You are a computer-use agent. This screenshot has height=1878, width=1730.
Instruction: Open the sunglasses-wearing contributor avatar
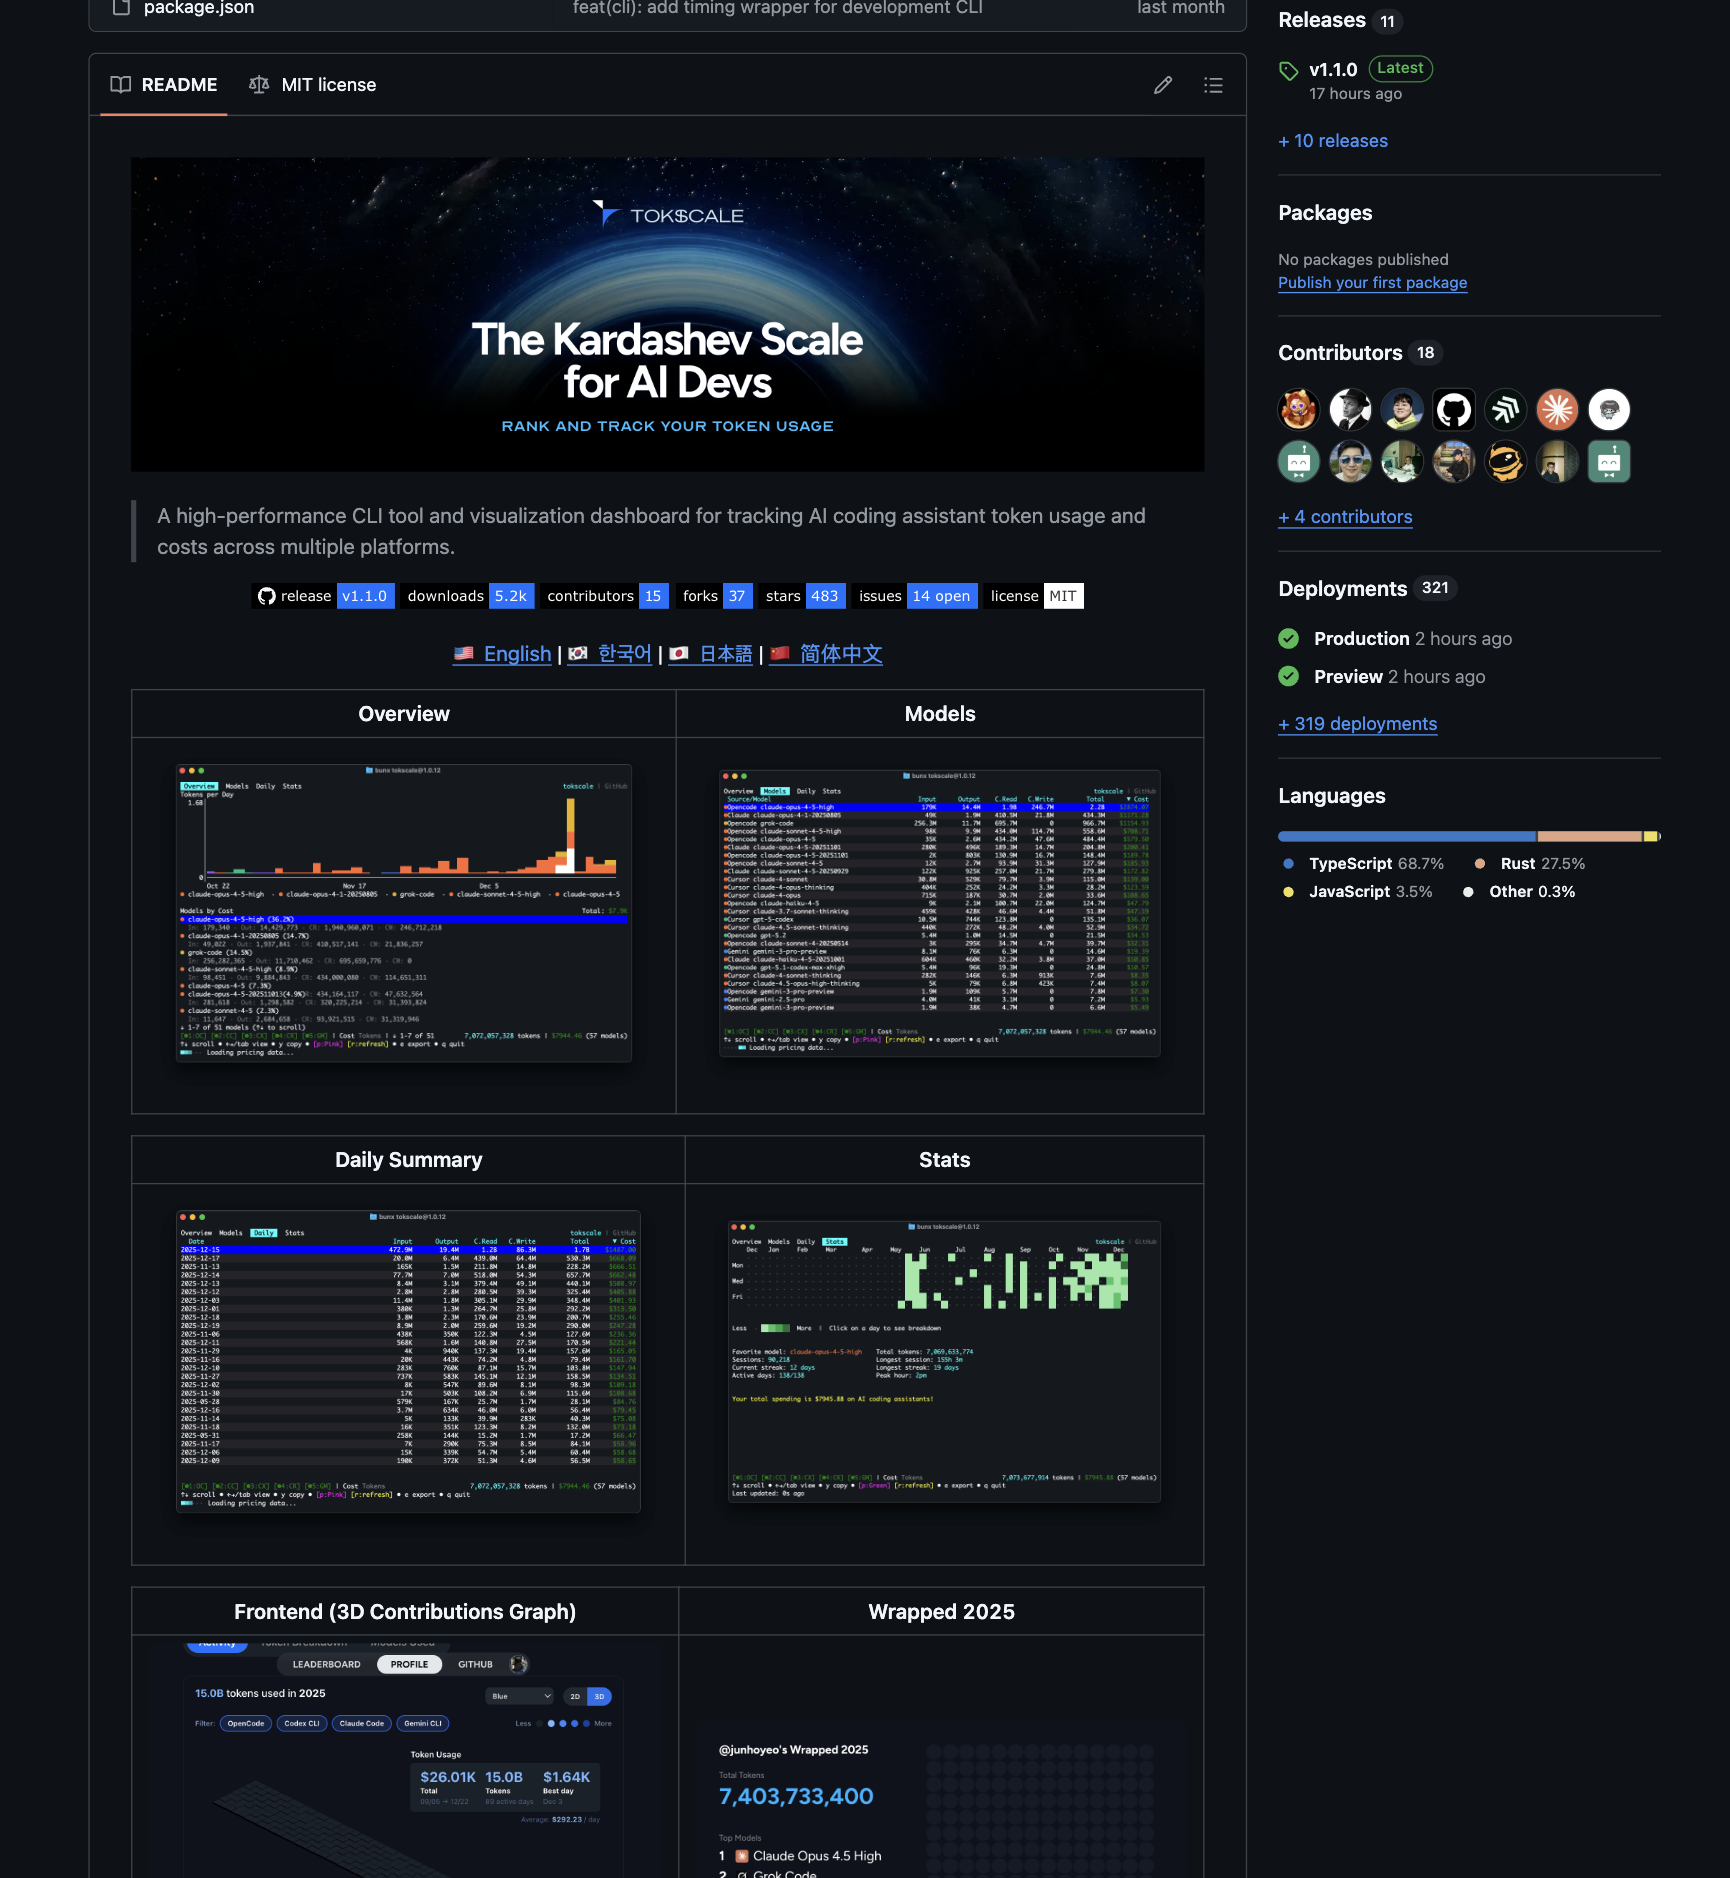pyautogui.click(x=1350, y=461)
